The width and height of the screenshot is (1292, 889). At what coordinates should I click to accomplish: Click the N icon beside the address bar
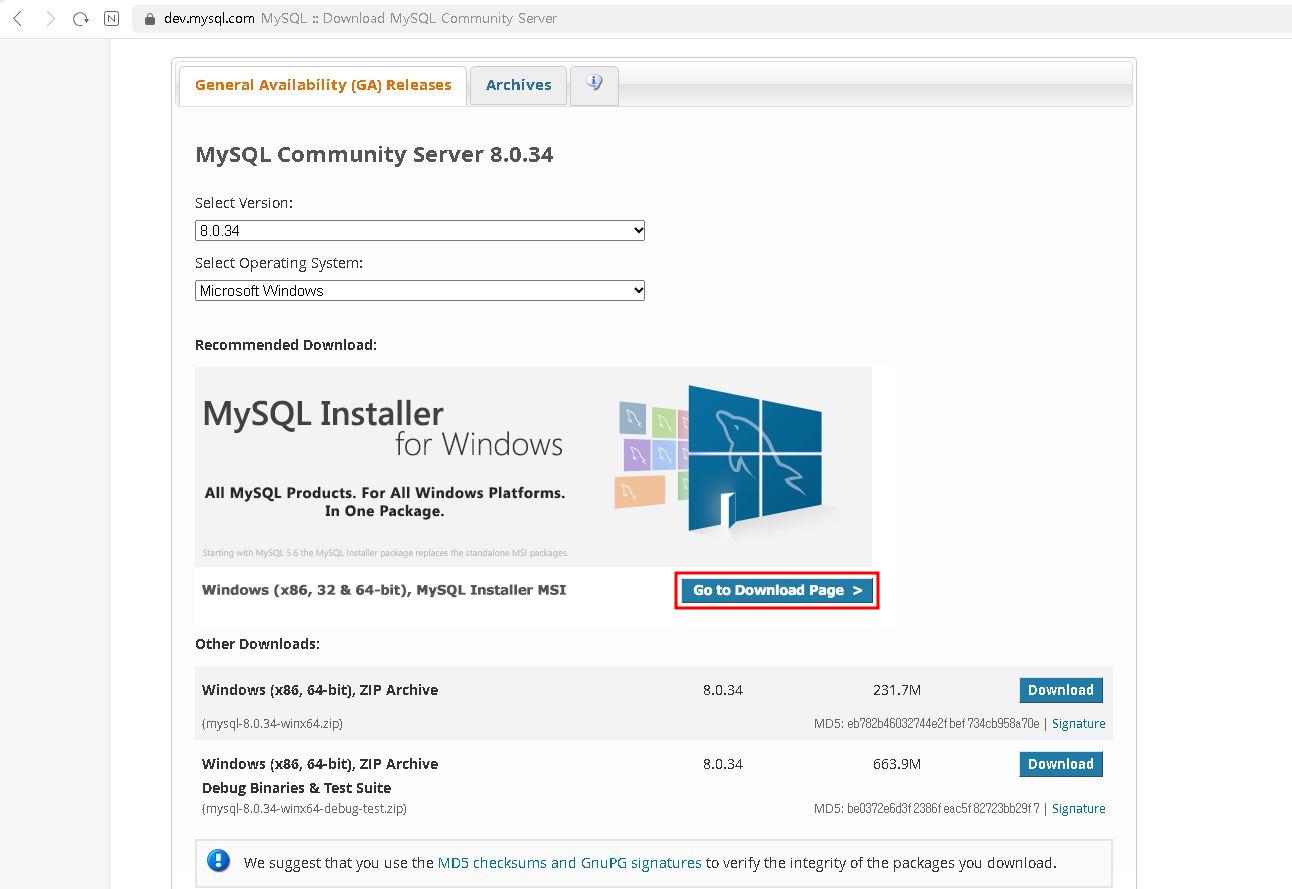(x=112, y=19)
